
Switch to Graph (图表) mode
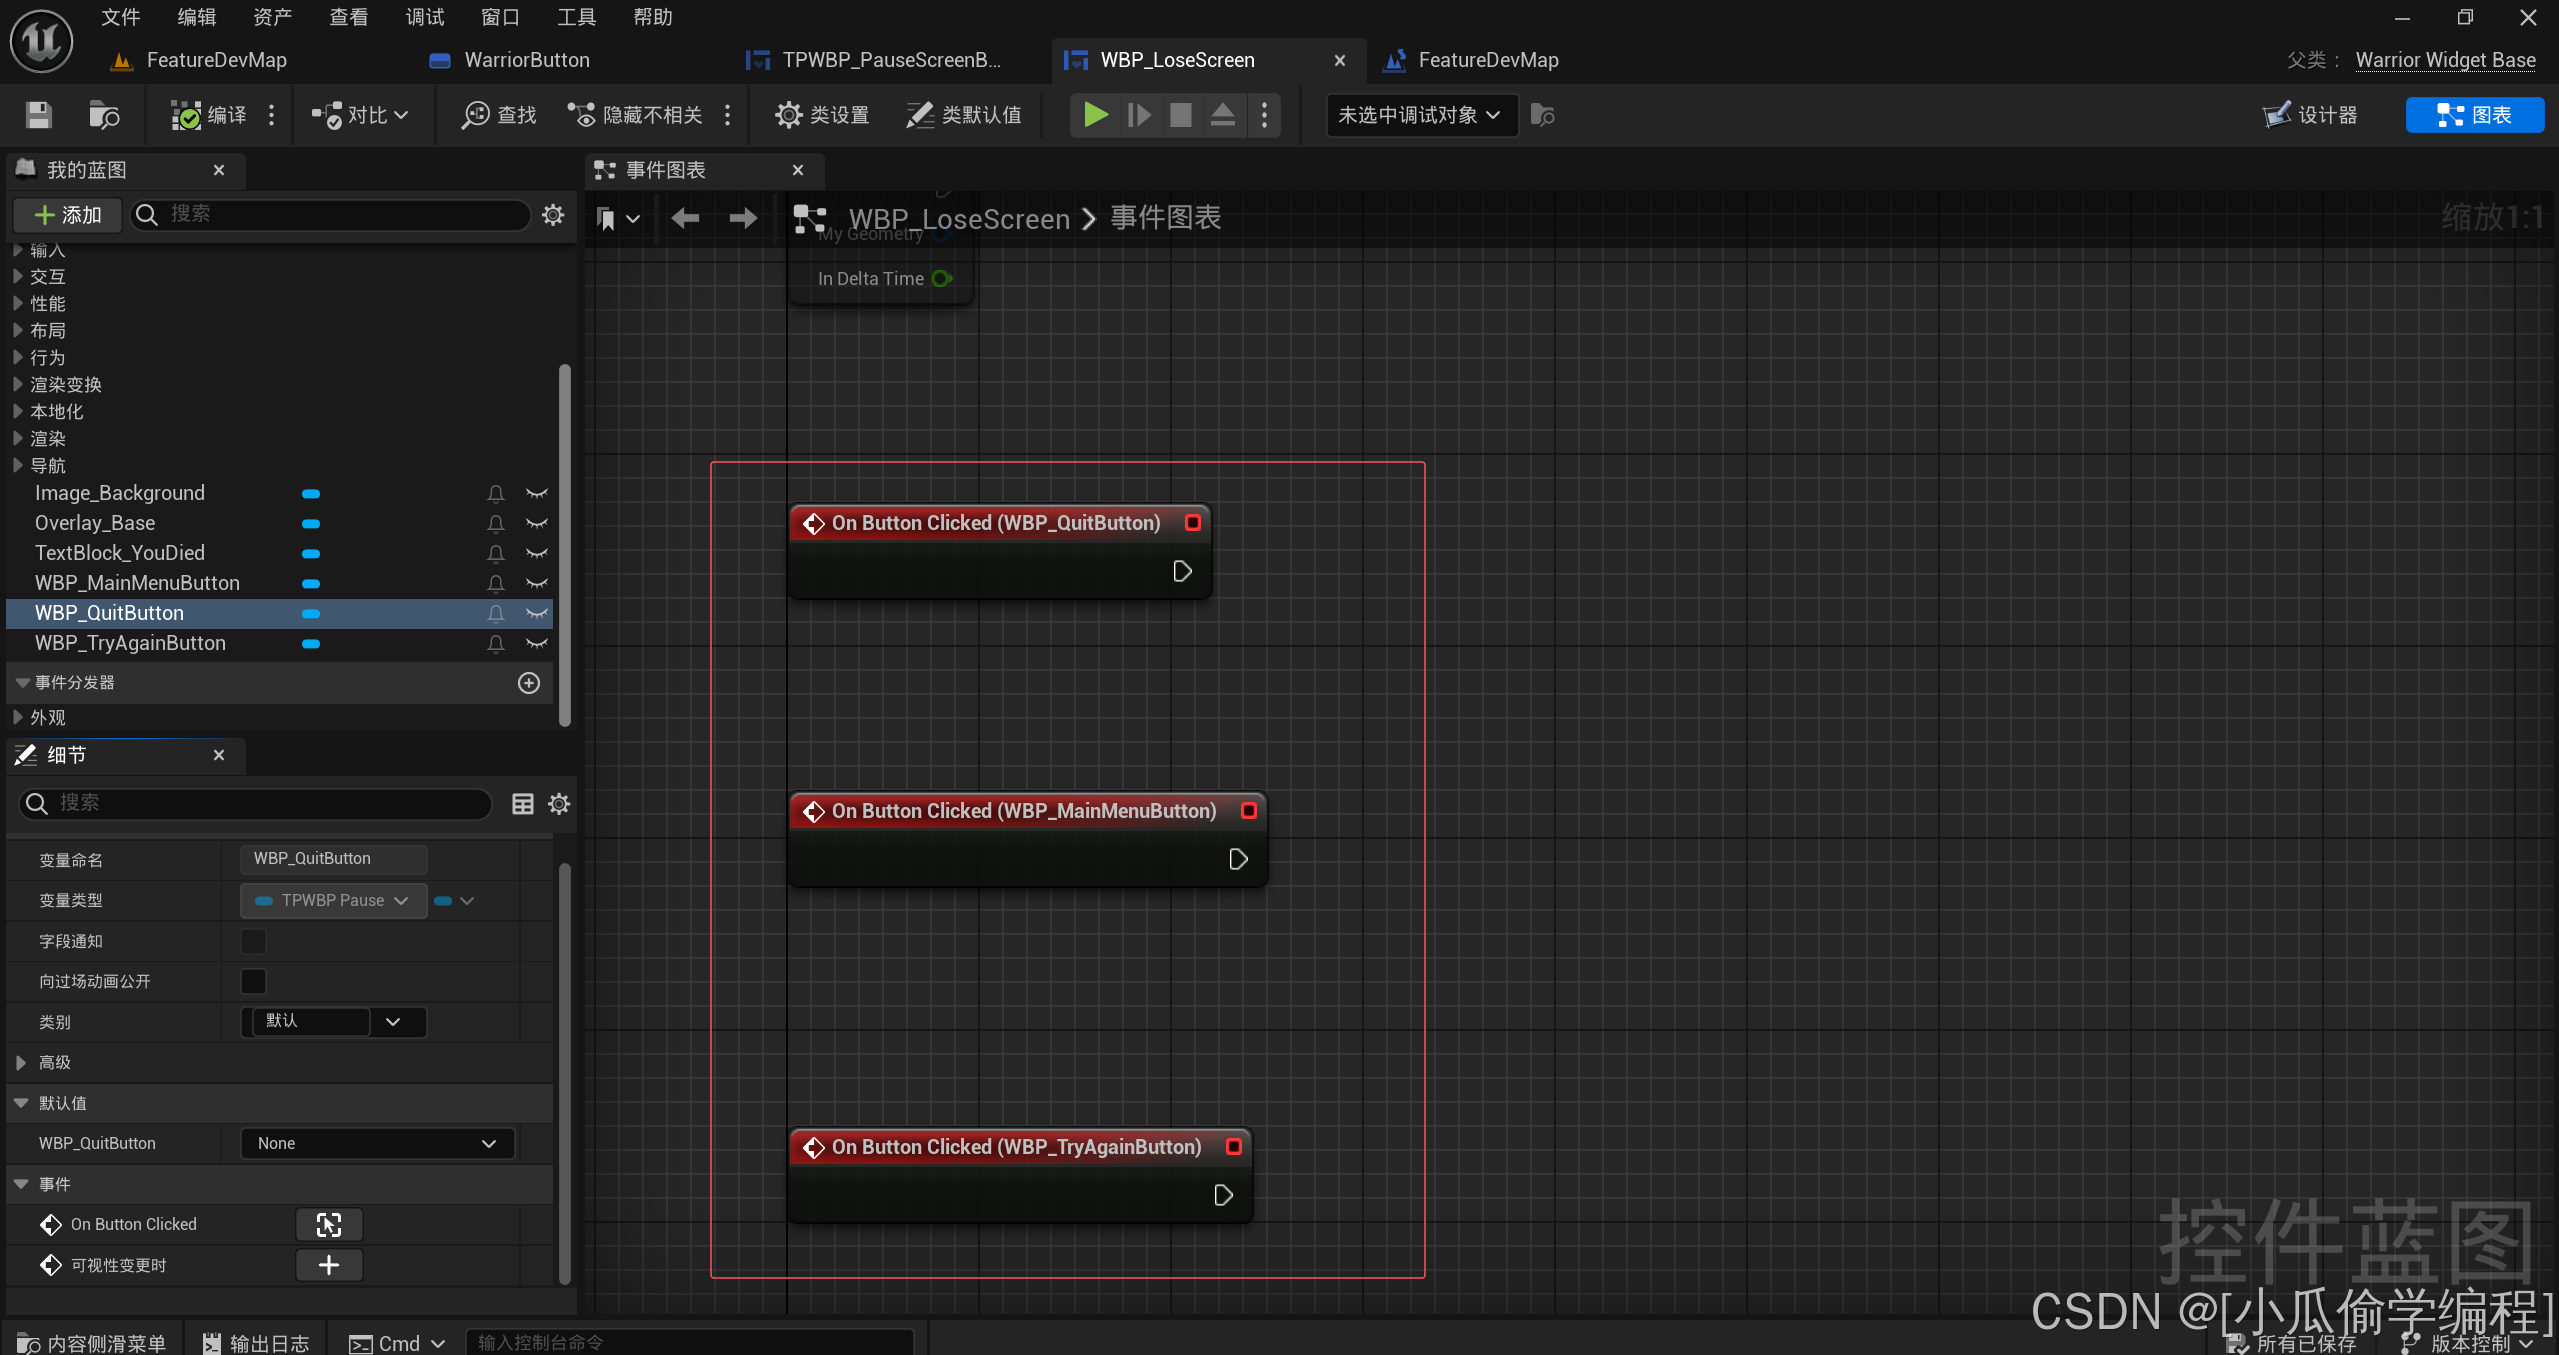2474,115
